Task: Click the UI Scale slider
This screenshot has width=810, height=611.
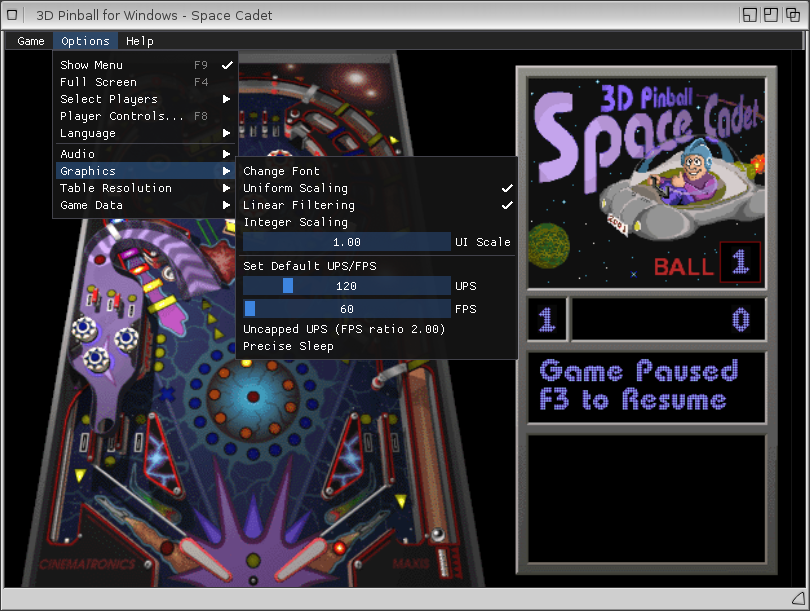Action: (347, 242)
